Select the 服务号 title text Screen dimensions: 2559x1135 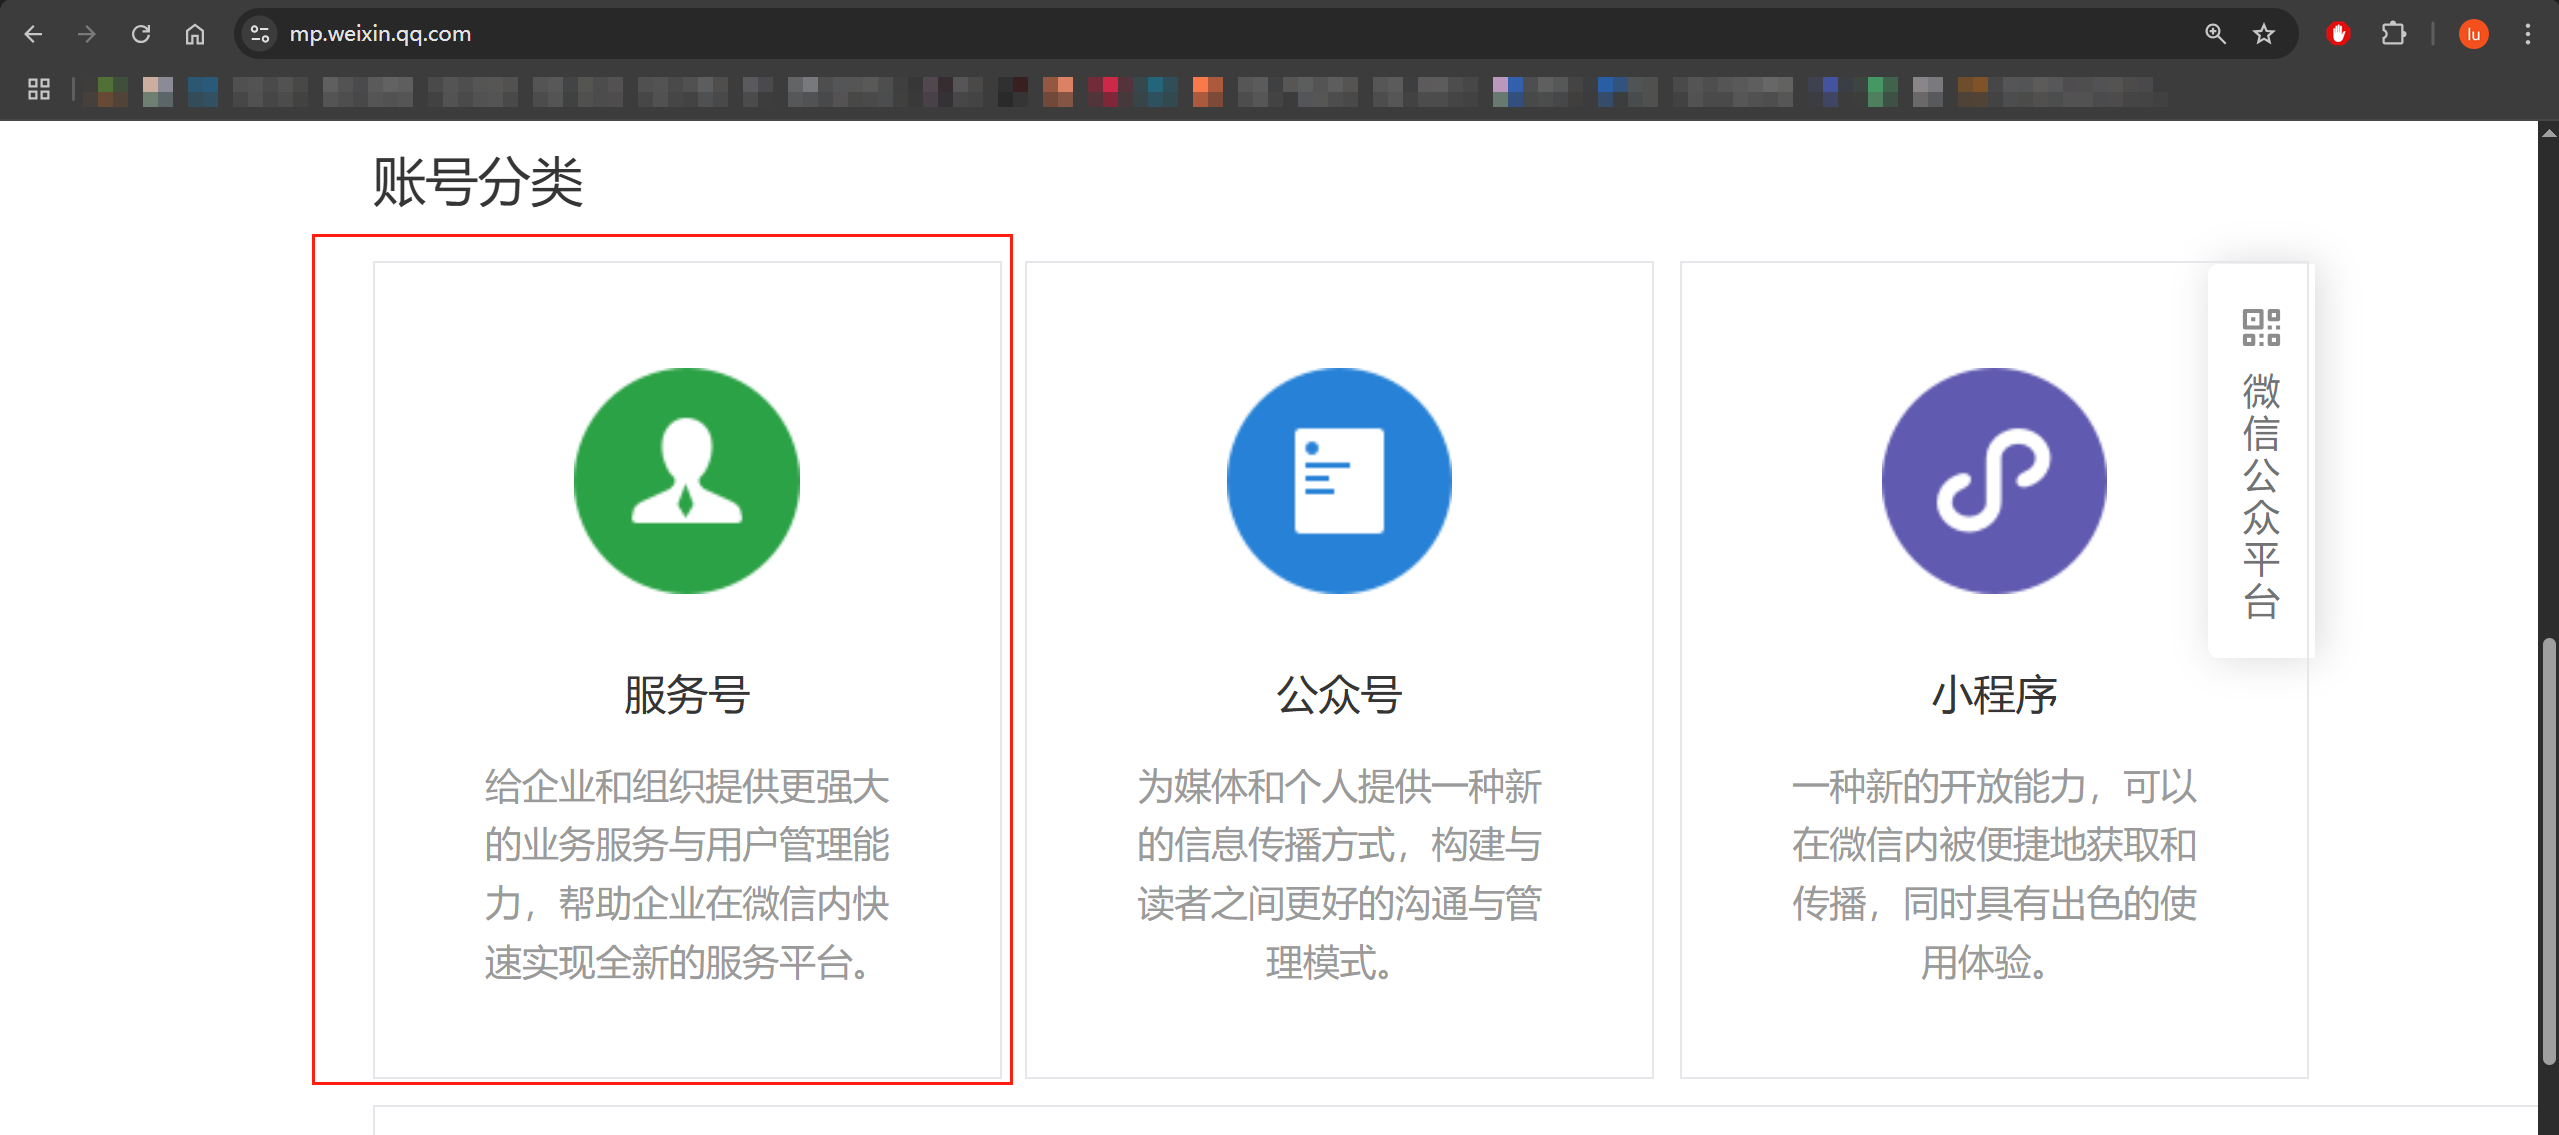pos(686,694)
